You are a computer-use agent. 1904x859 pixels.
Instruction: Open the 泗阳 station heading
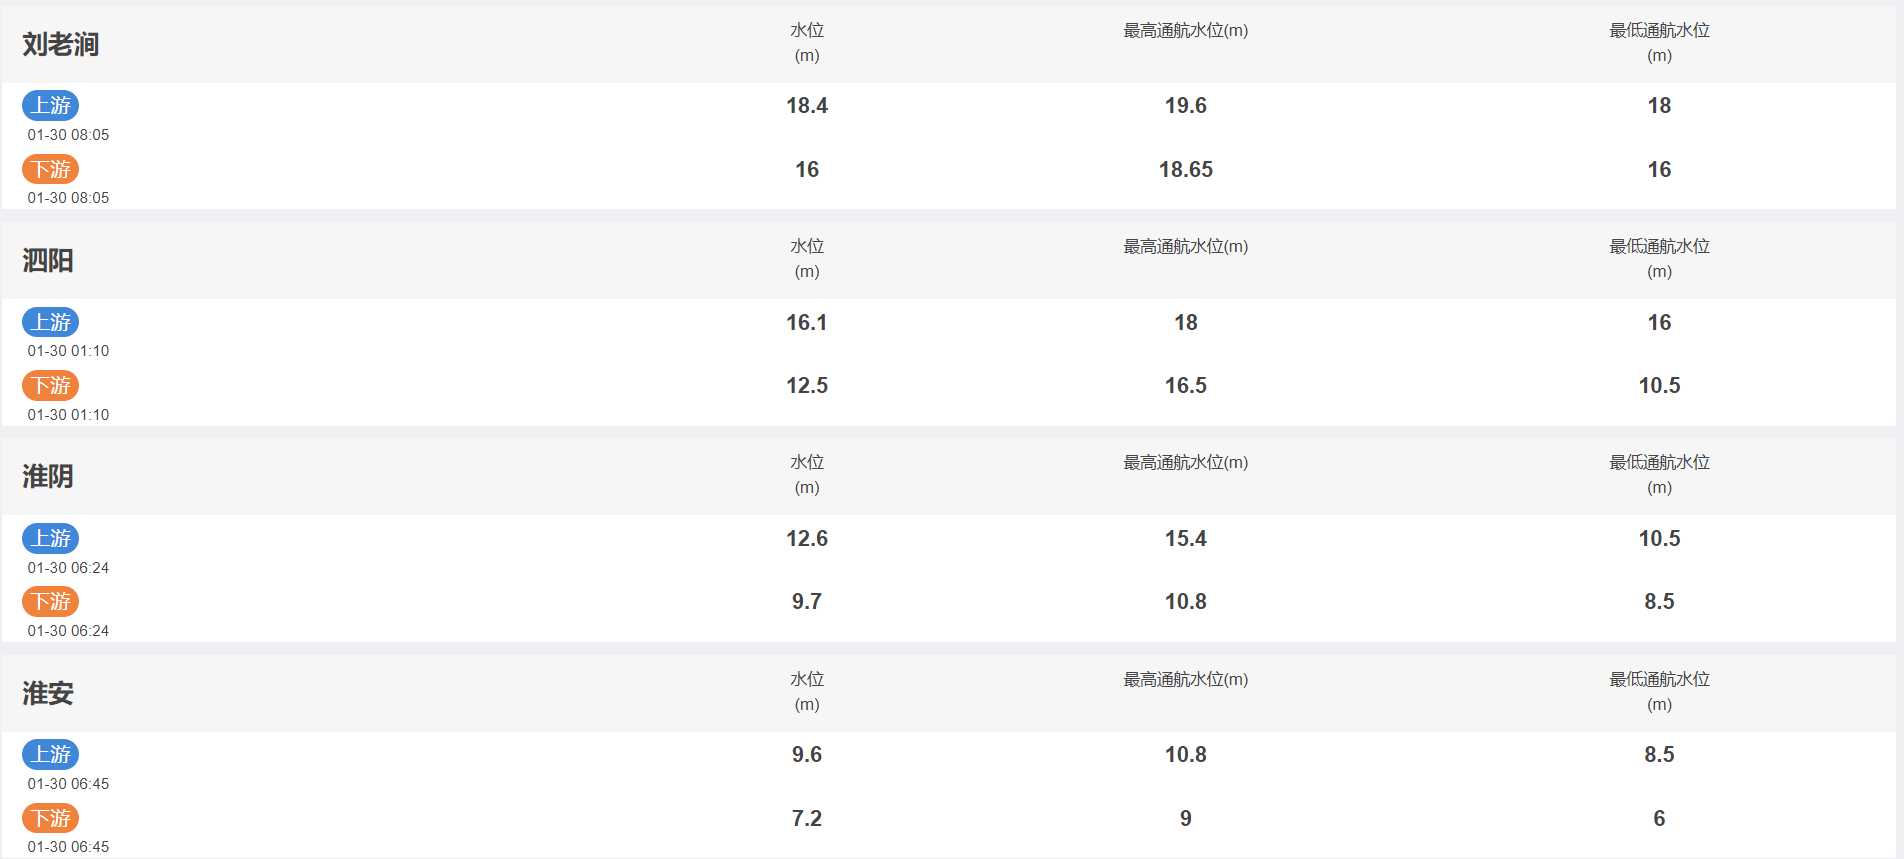point(48,260)
